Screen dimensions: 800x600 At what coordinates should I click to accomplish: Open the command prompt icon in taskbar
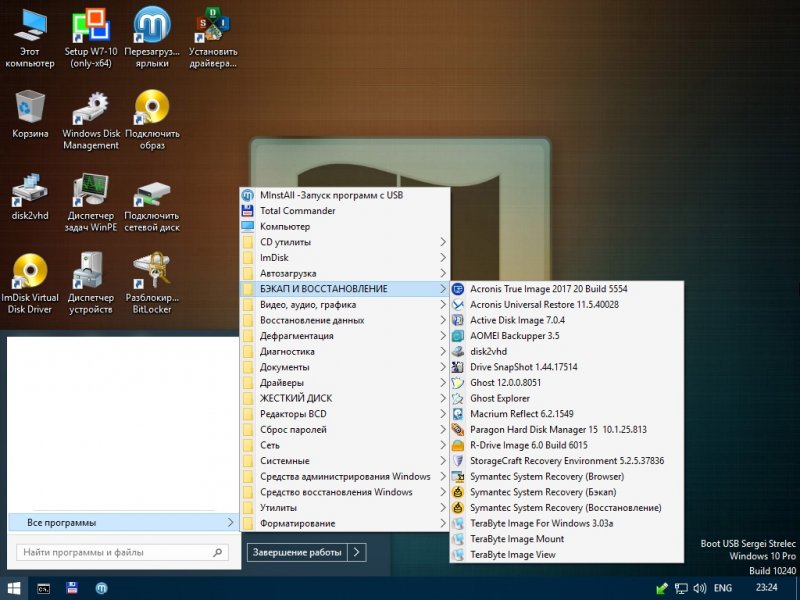pos(44,588)
